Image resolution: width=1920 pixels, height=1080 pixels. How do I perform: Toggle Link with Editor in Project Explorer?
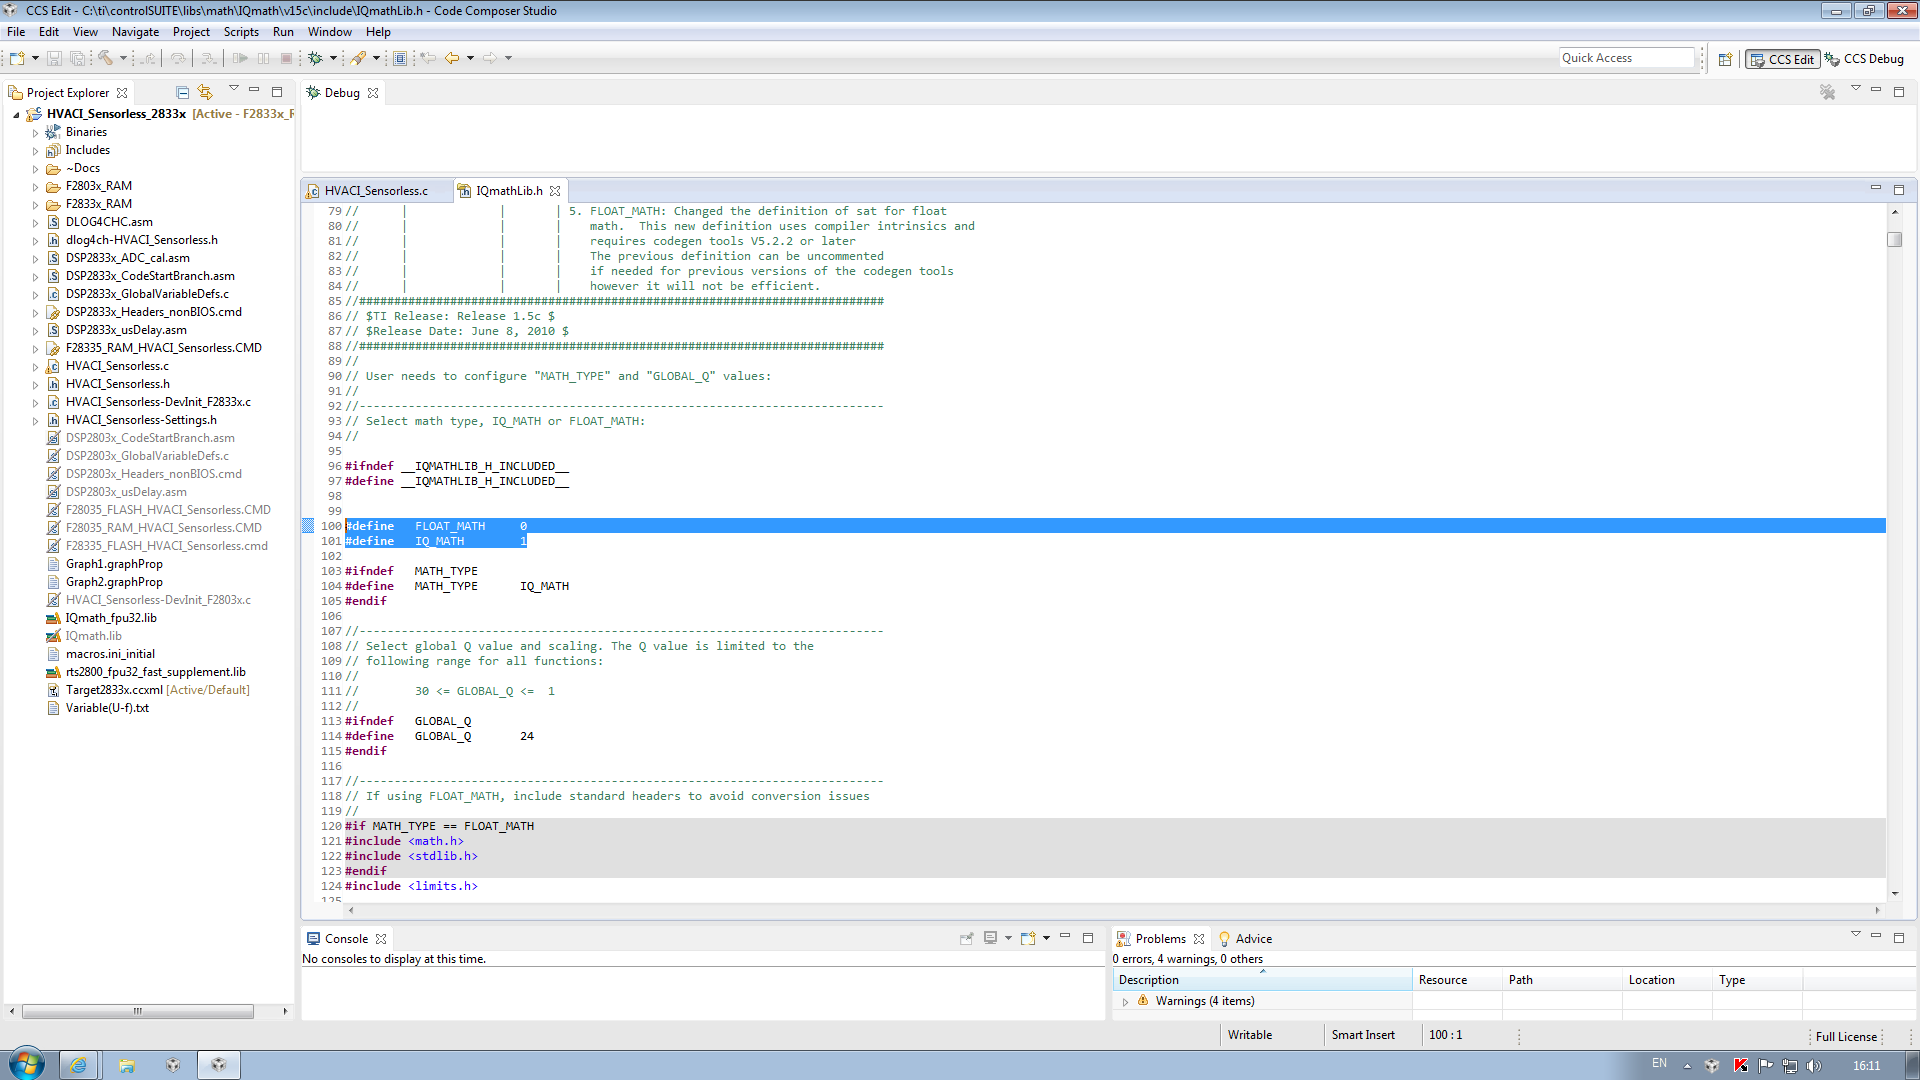point(206,91)
